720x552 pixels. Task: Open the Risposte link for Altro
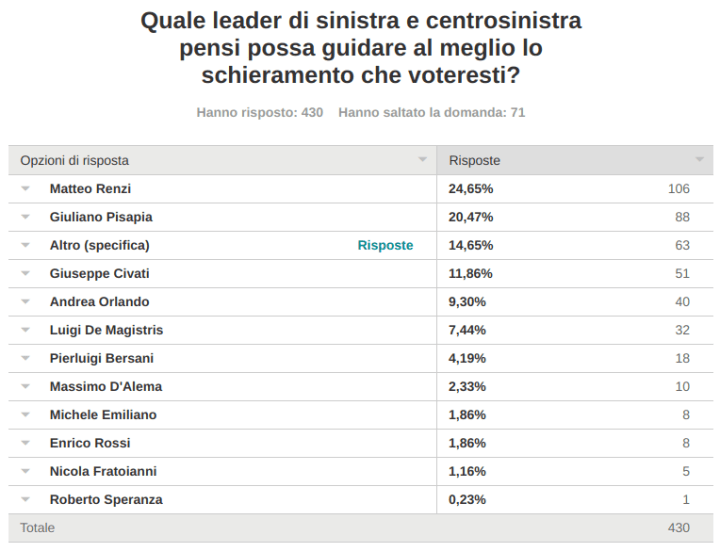[x=385, y=245]
